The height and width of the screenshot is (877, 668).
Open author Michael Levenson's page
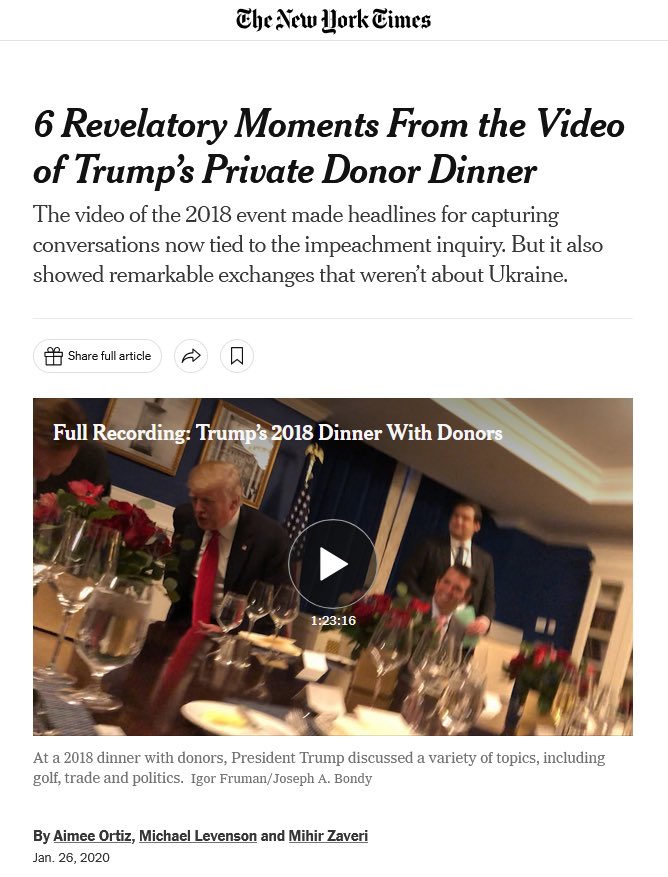click(x=197, y=836)
